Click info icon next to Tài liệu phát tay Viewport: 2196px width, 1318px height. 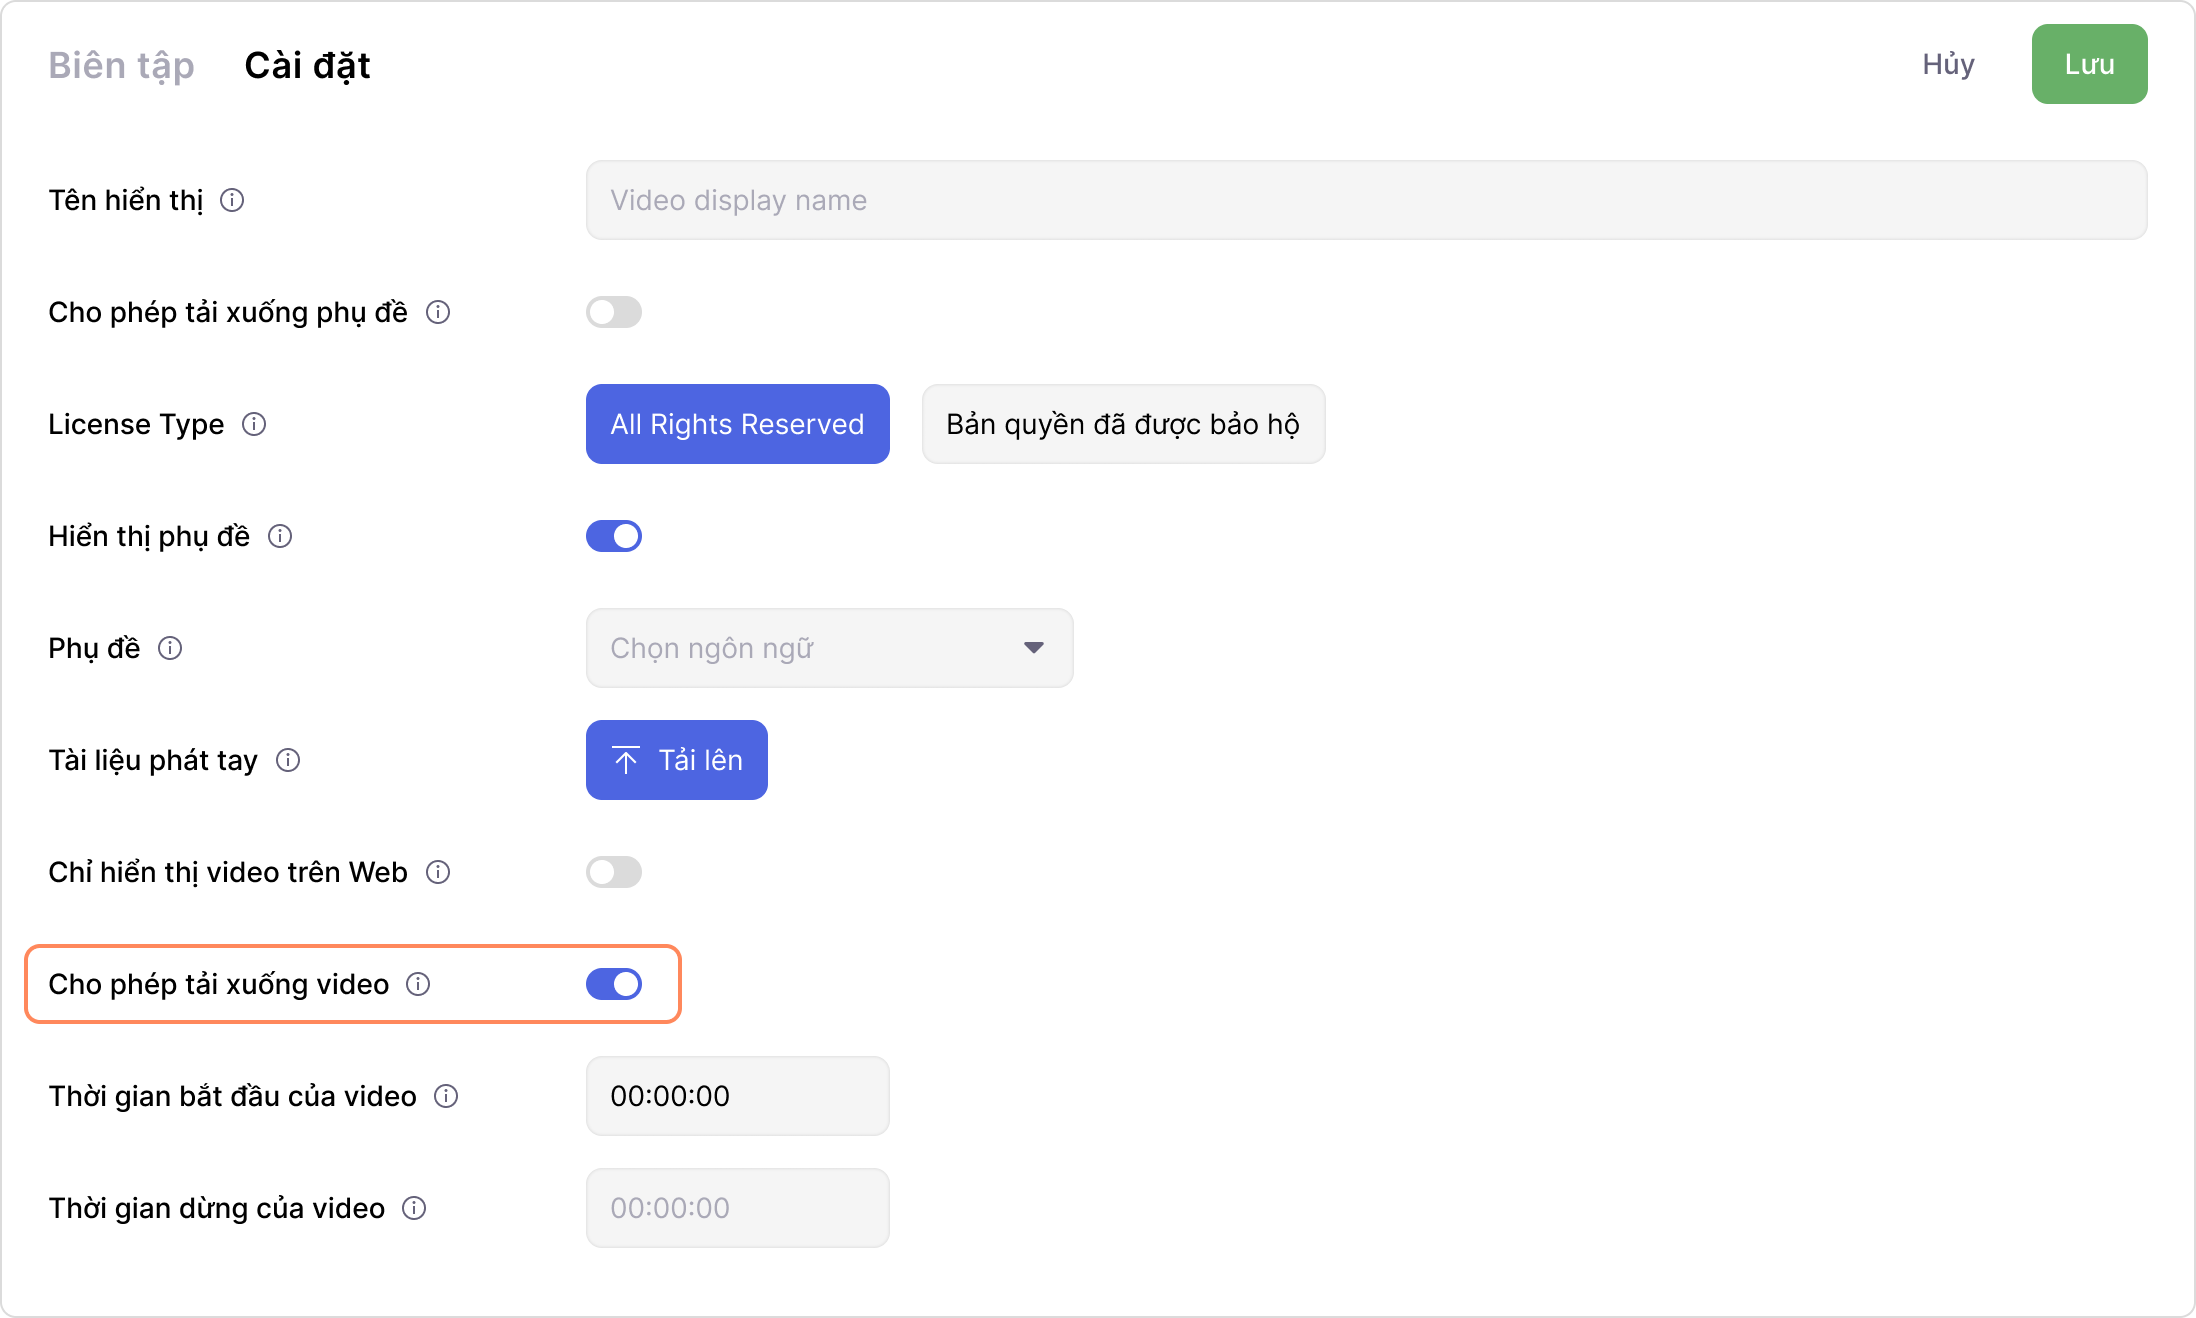pos(288,760)
